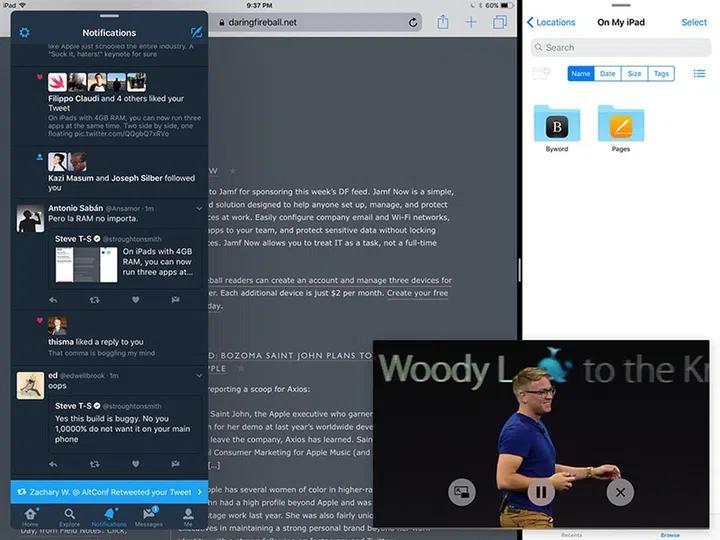This screenshot has height=540, width=720.
Task: Pause the picture-in-picture video
Action: 541,491
